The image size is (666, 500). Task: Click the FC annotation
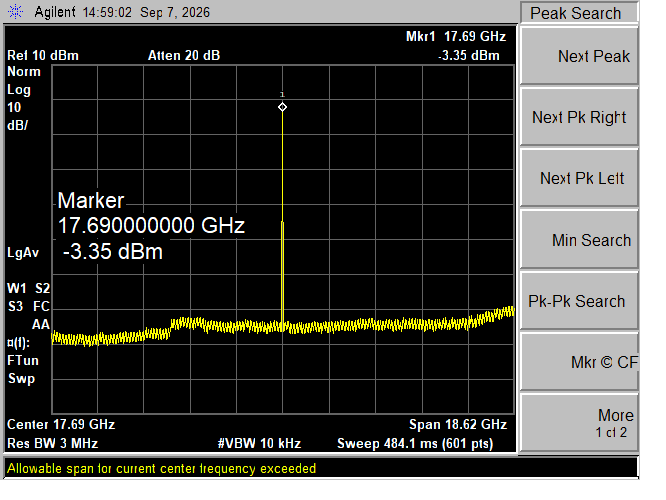[41, 306]
